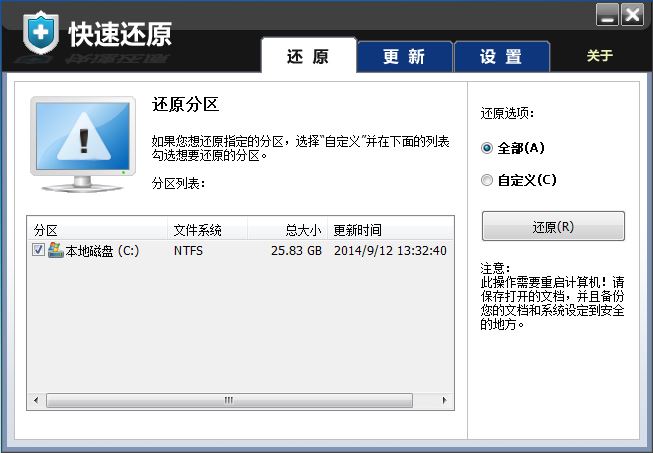This screenshot has height=453, width=653.
Task: Click the 25.83 GB size value
Action: pos(297,251)
